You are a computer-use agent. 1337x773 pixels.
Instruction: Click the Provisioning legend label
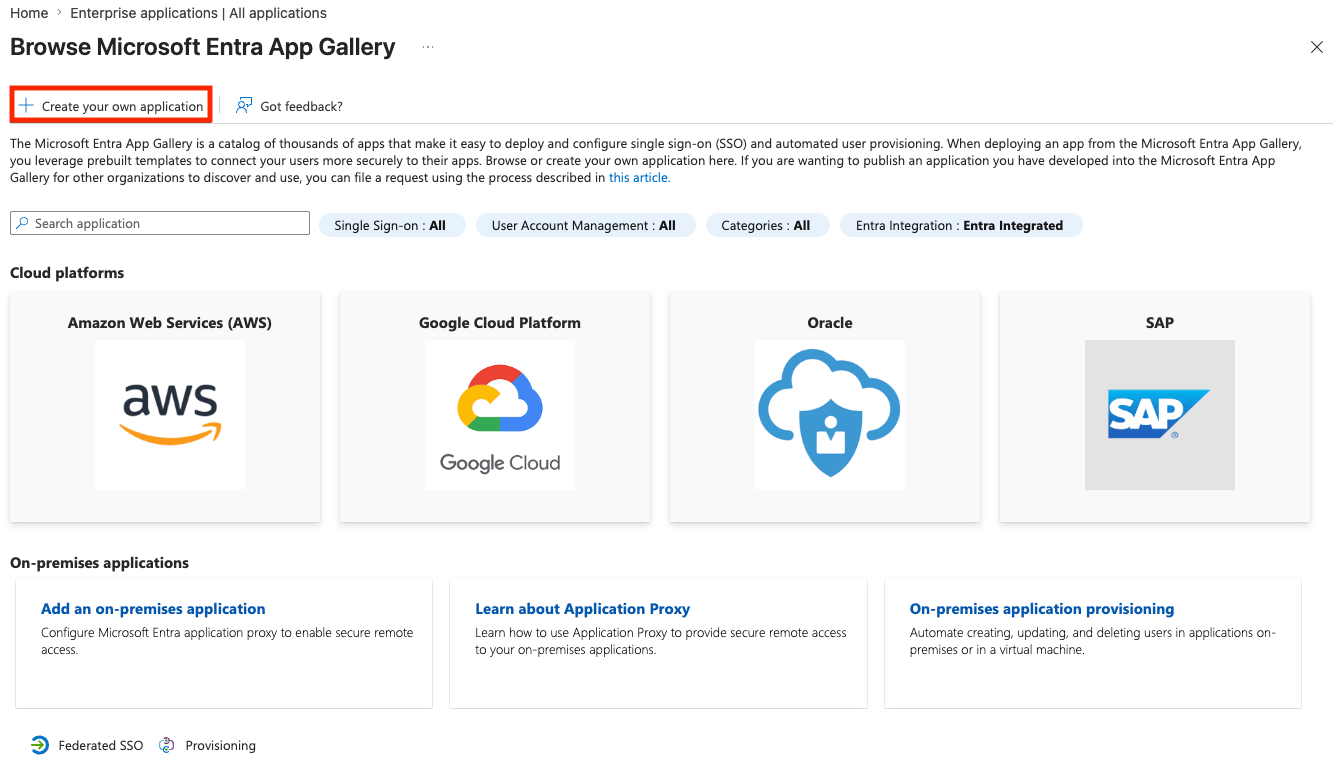[221, 745]
